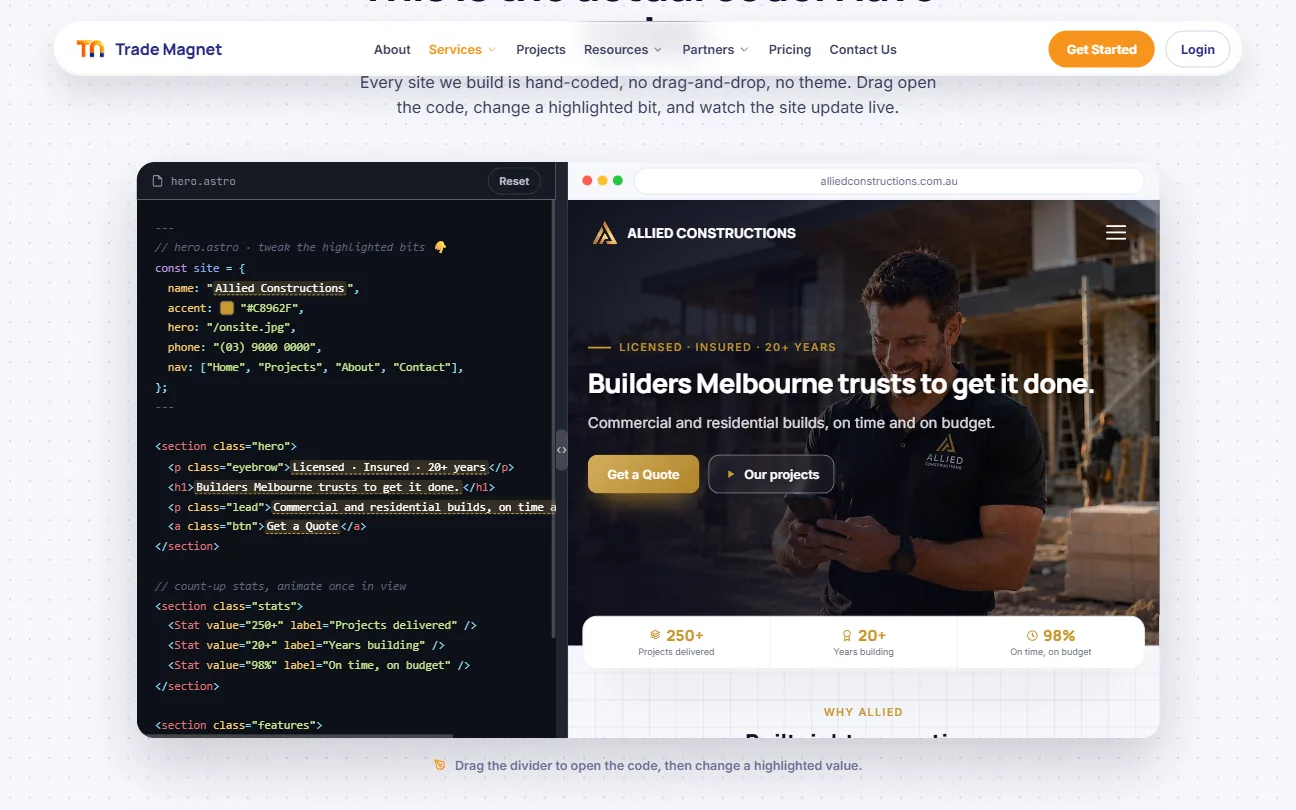The image size is (1296, 810).
Task: Go to the Pricing page
Action: pos(790,49)
